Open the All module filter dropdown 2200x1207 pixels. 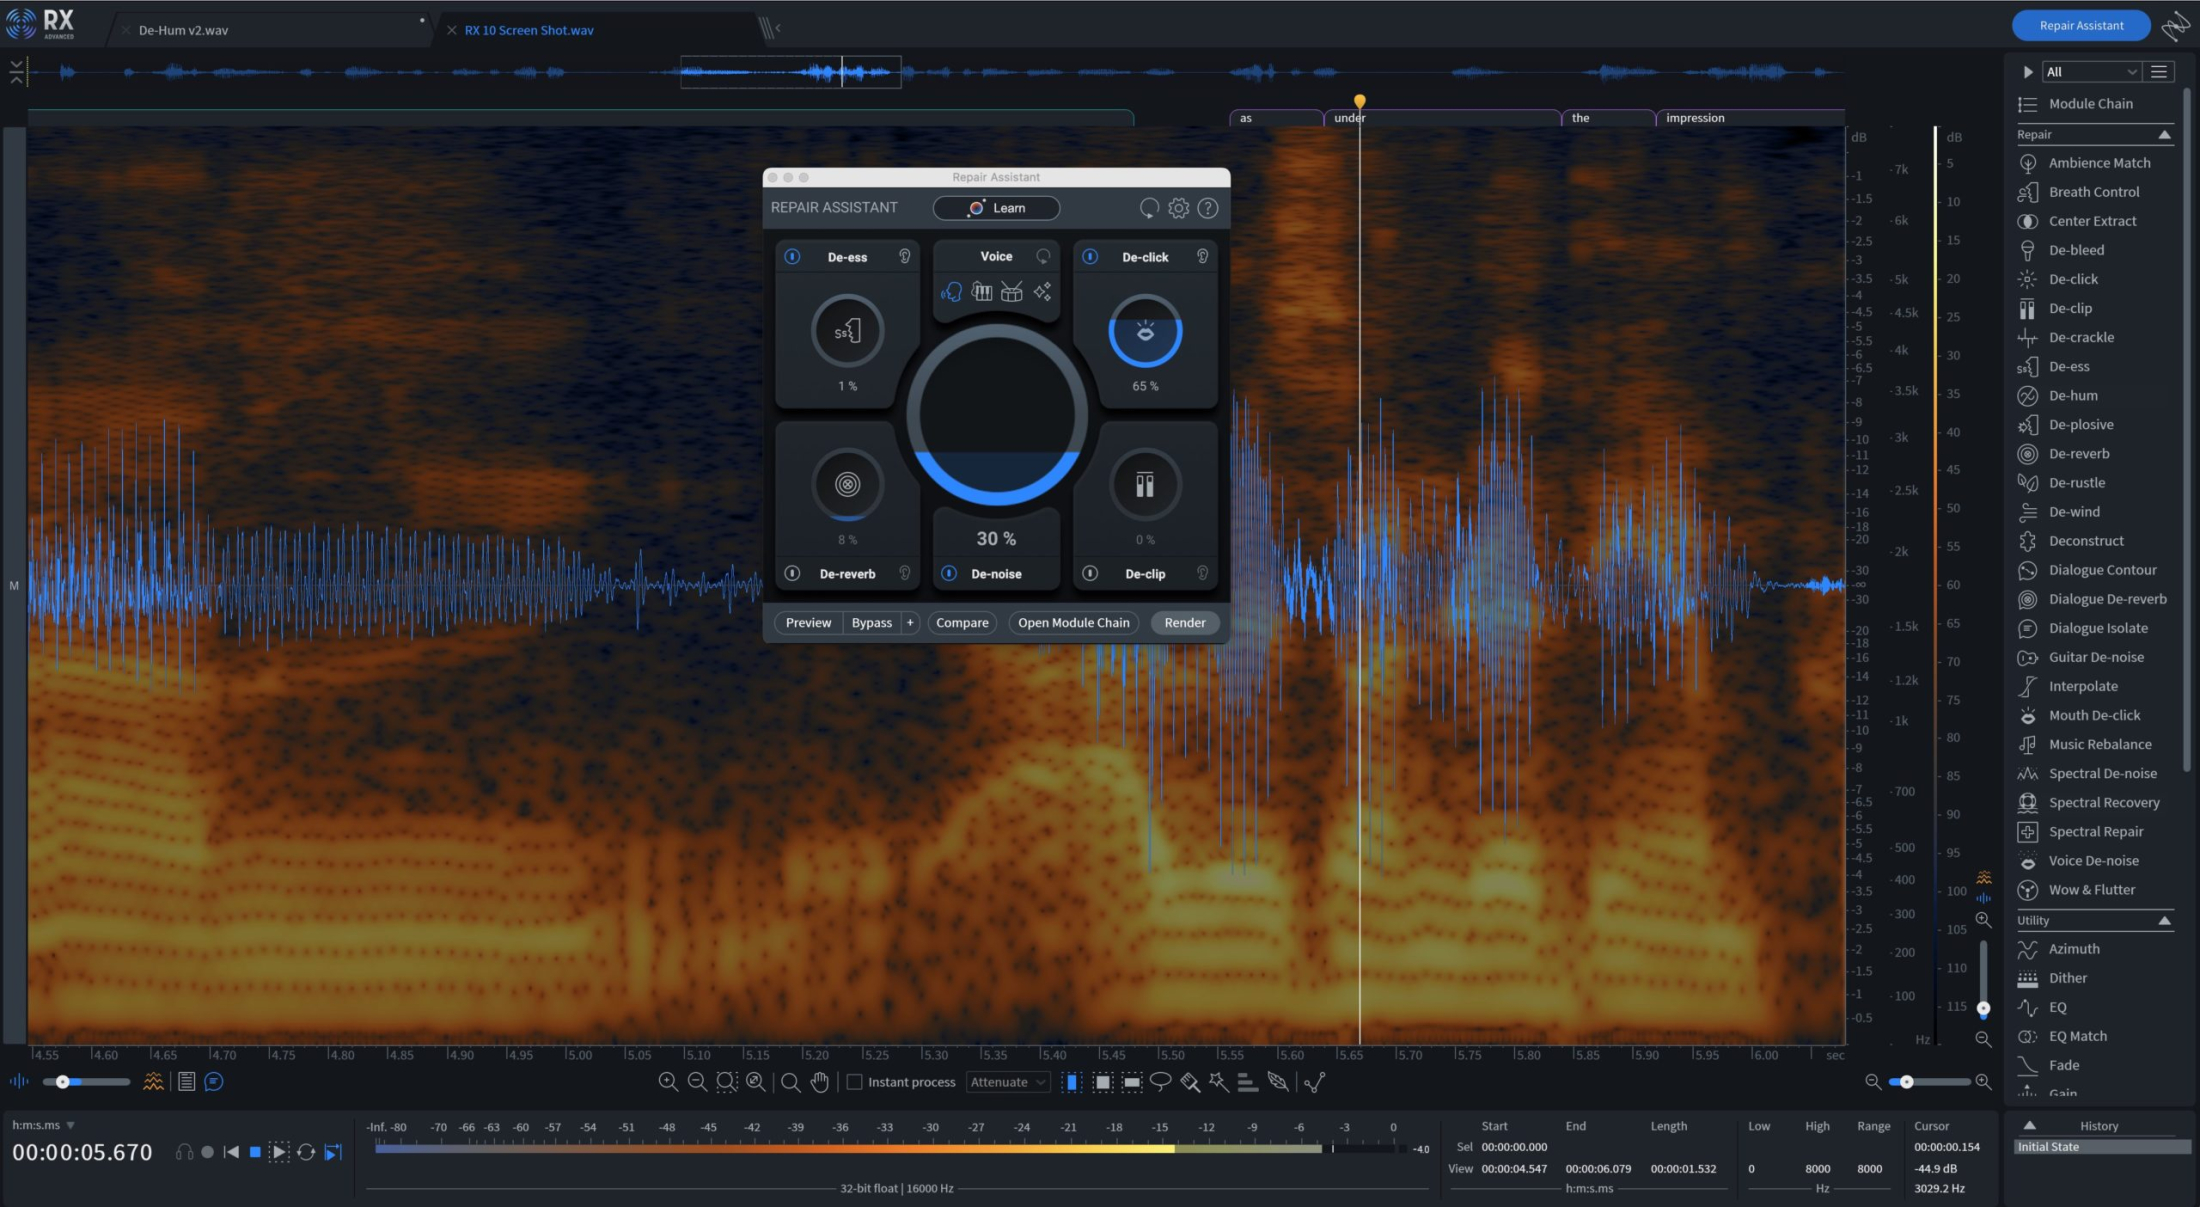2091,72
